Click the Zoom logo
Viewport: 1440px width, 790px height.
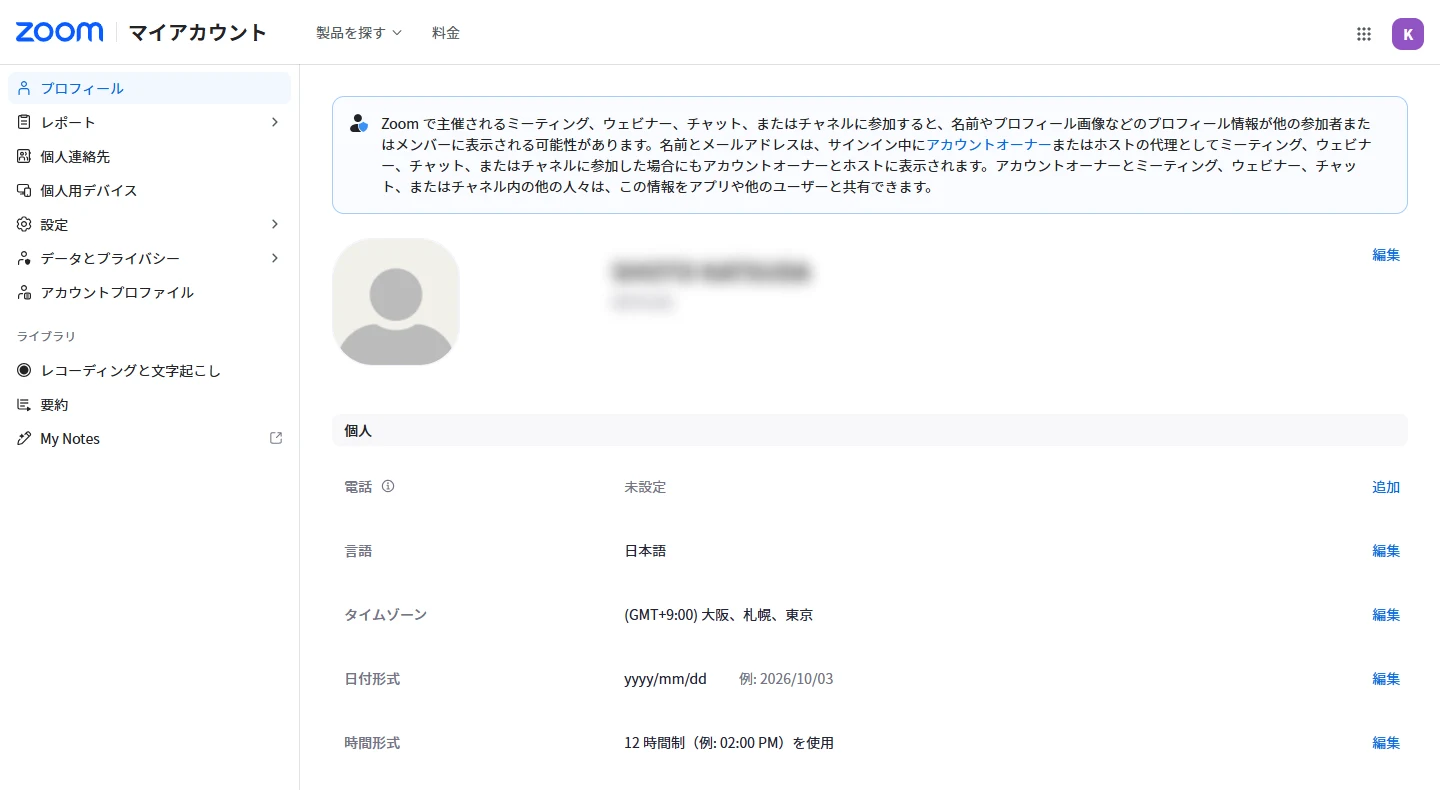pos(59,32)
